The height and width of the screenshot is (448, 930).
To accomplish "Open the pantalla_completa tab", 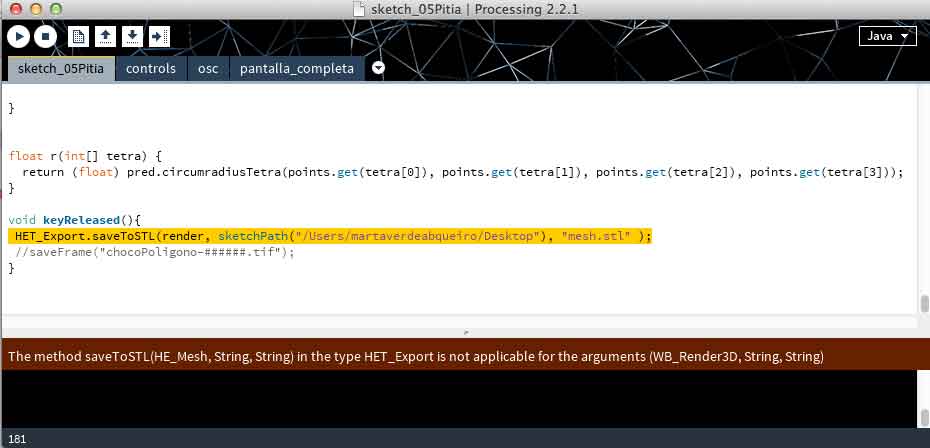I will click(297, 69).
